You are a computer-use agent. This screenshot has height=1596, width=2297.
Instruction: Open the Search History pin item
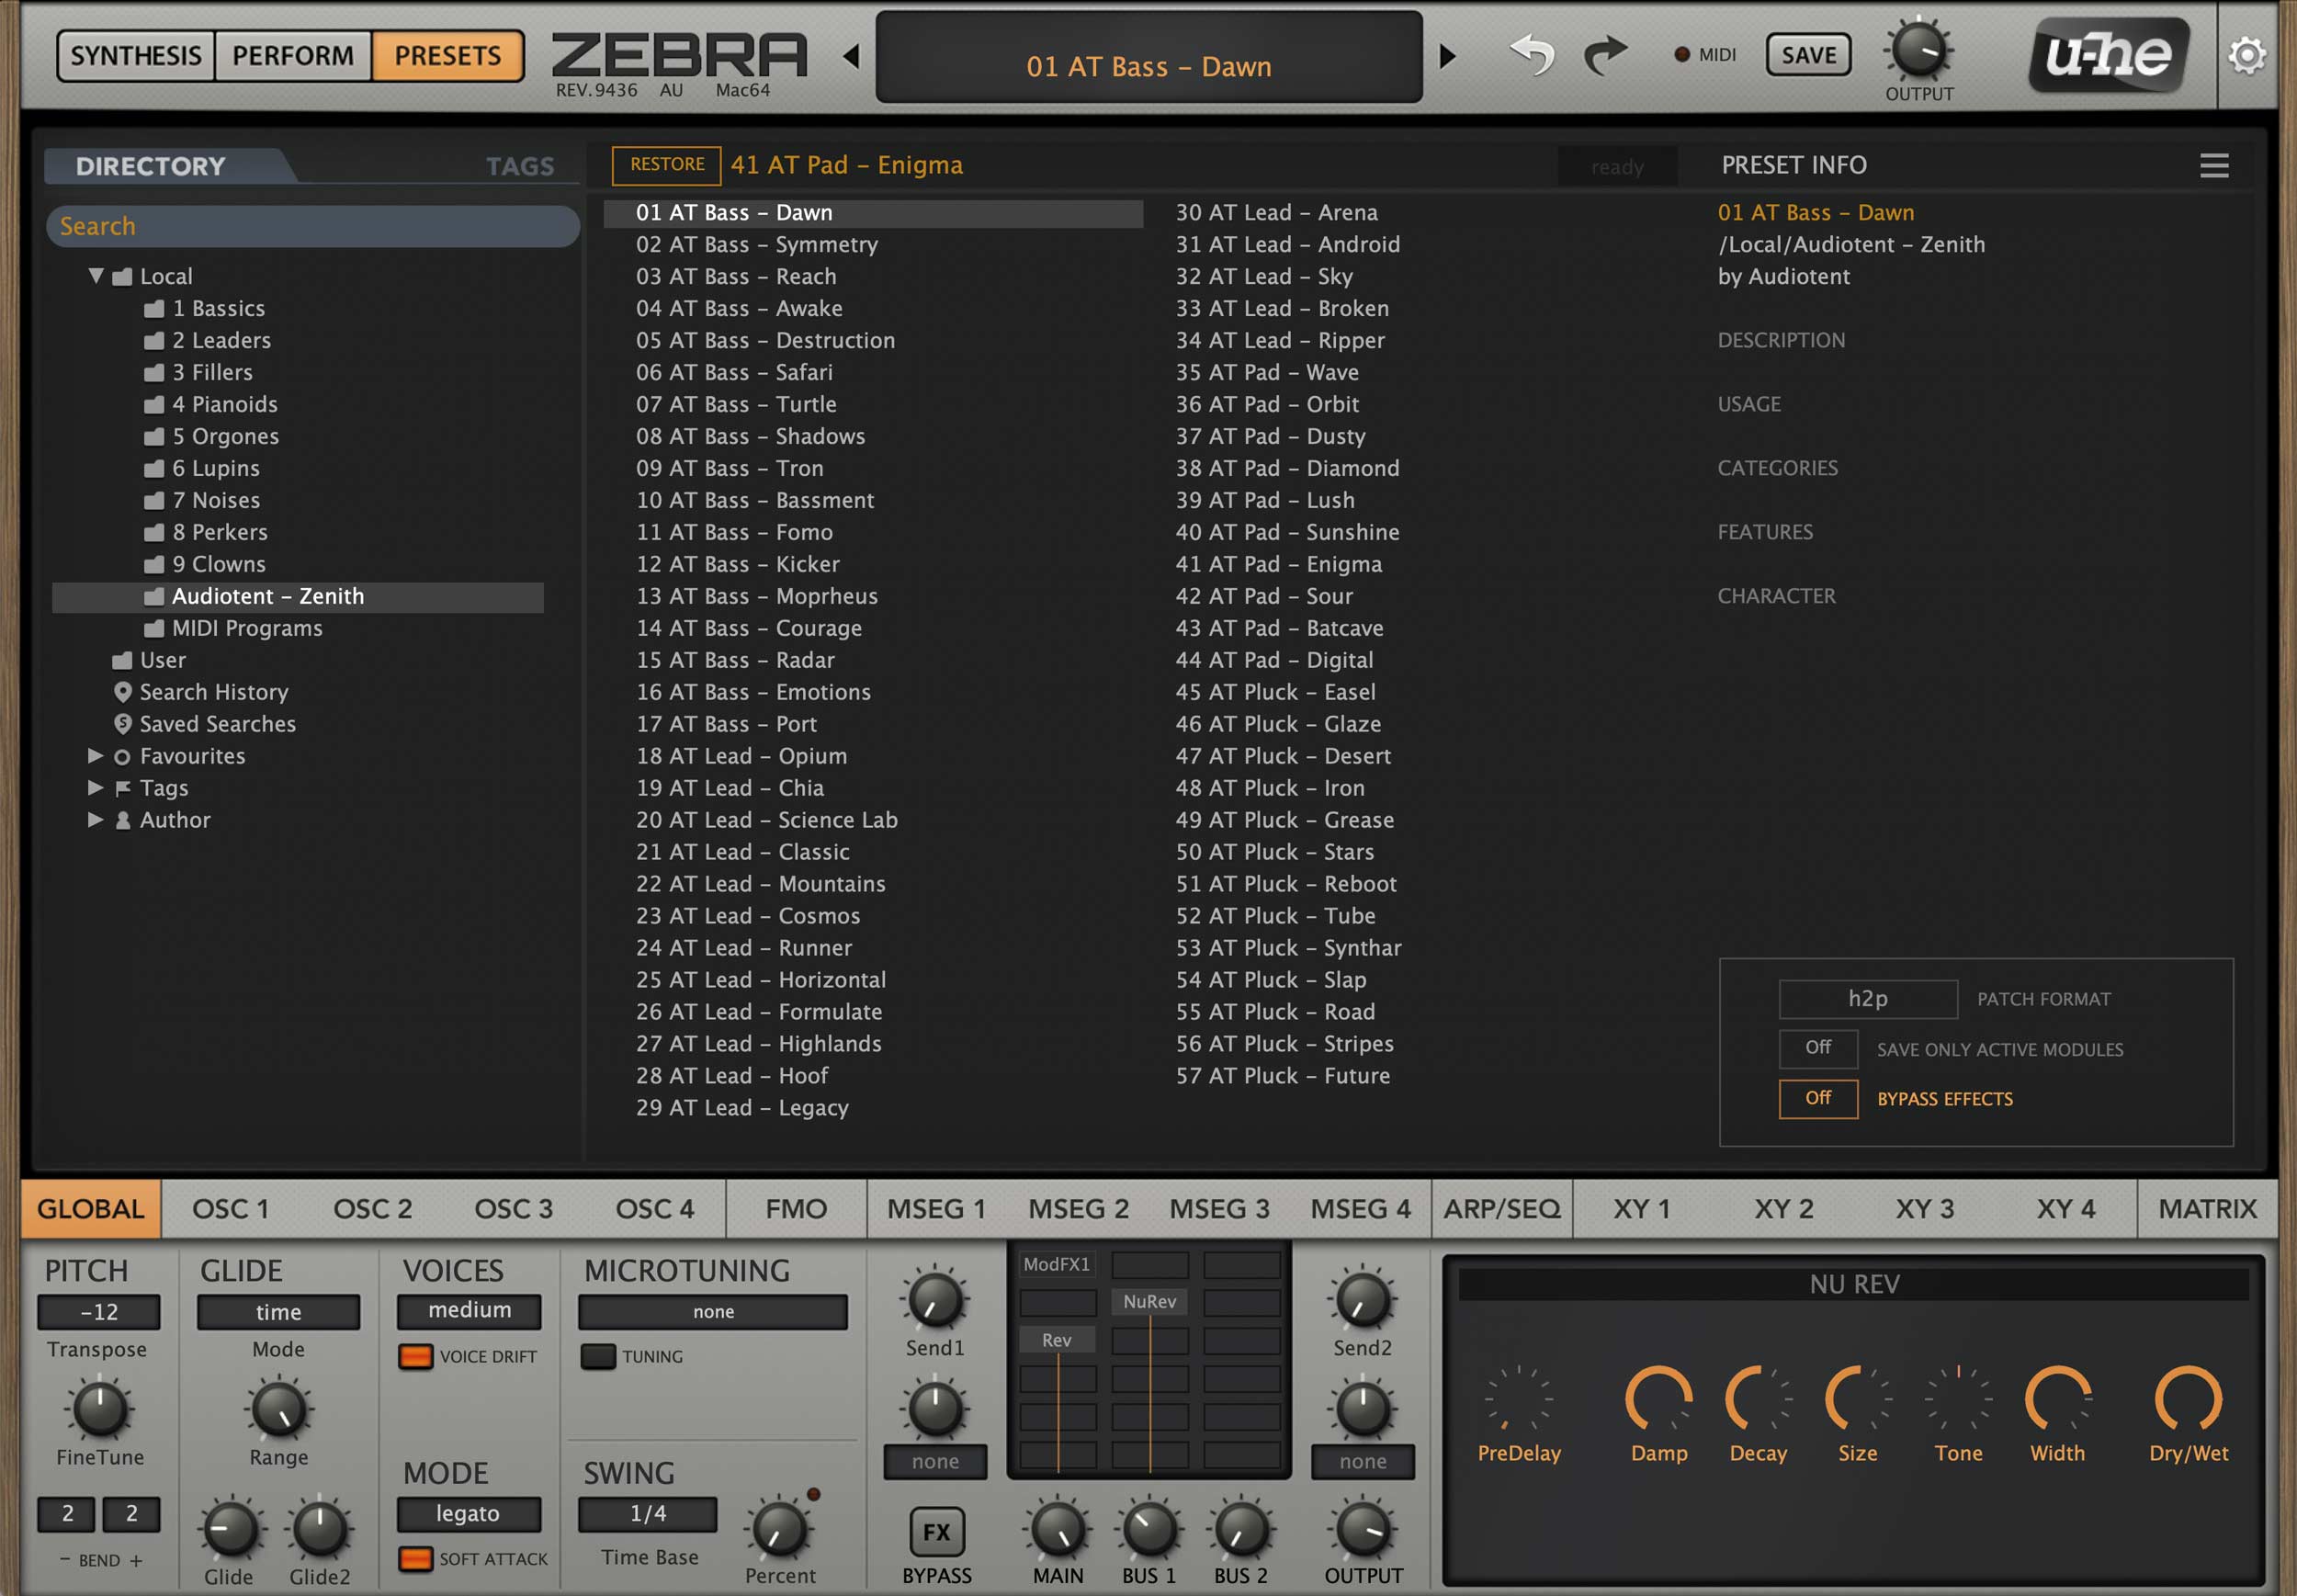[213, 692]
